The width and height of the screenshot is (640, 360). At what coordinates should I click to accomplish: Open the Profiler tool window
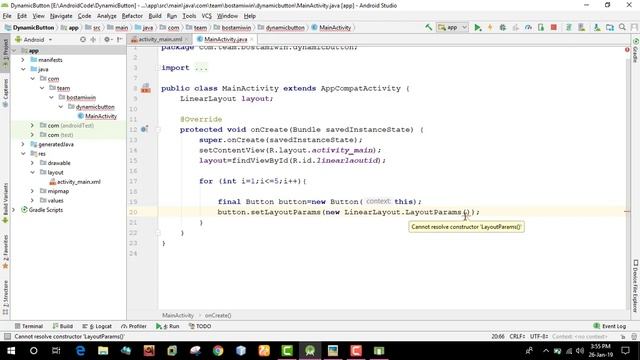point(133,326)
